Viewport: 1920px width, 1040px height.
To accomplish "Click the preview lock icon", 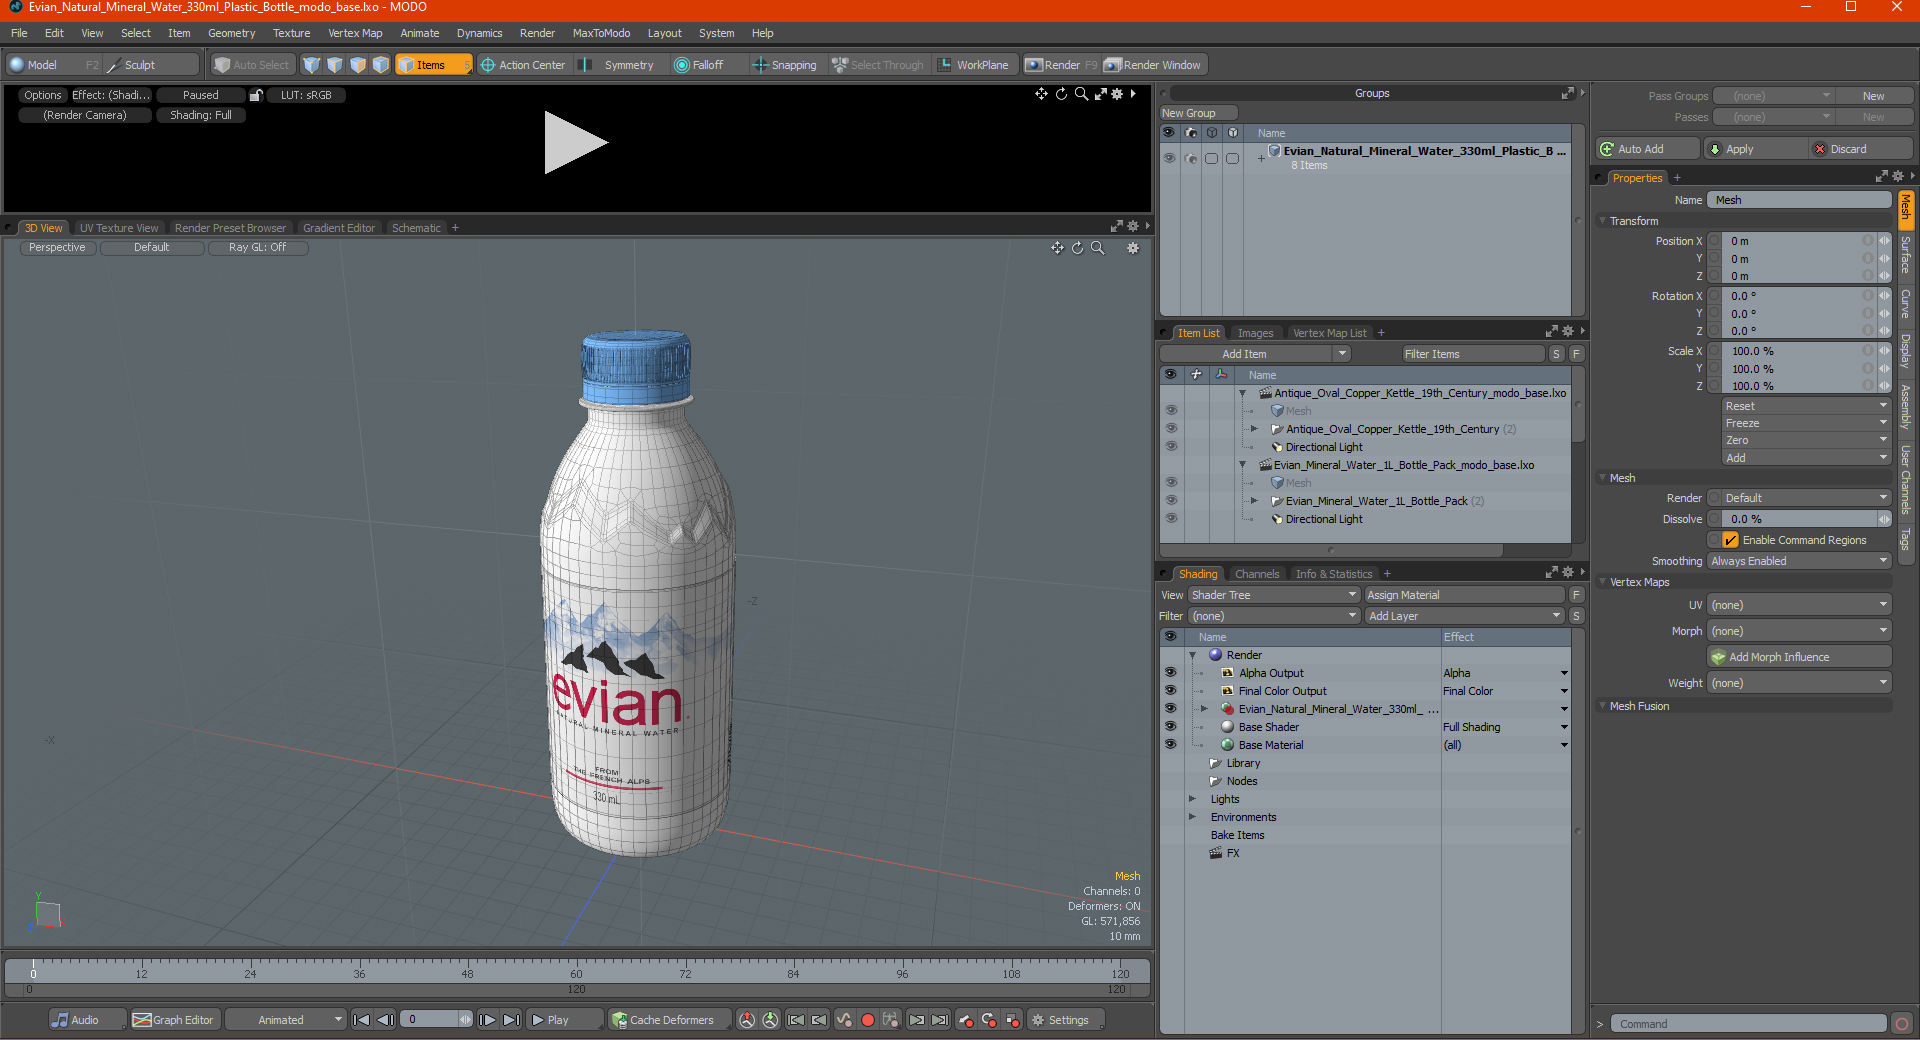I will [x=256, y=95].
